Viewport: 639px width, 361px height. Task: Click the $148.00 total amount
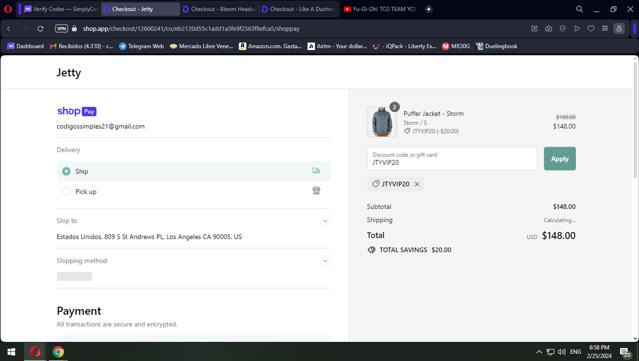click(x=558, y=236)
